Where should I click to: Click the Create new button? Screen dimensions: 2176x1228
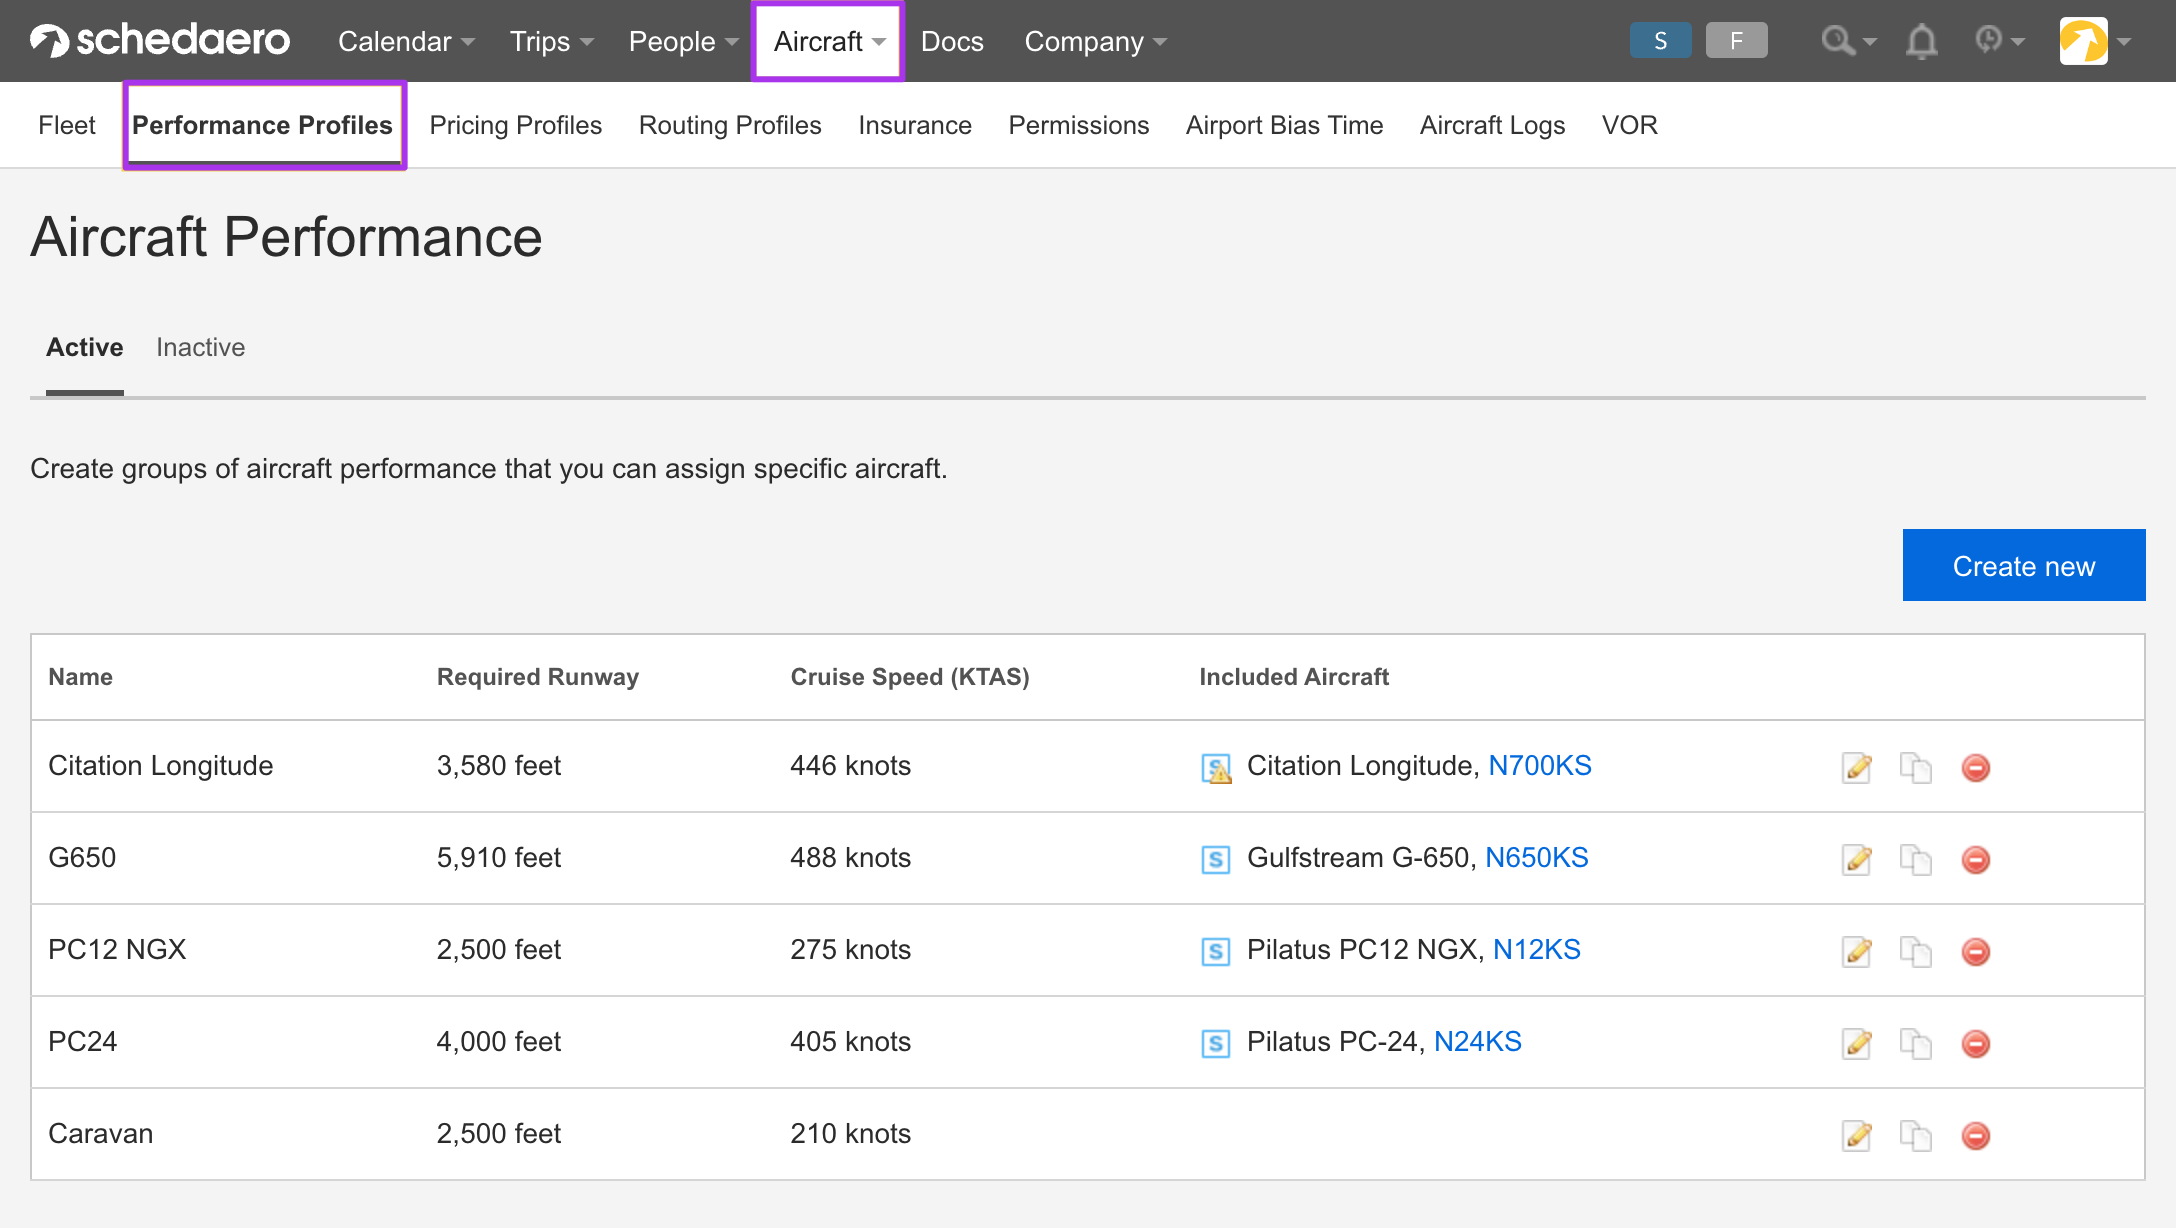[2024, 565]
